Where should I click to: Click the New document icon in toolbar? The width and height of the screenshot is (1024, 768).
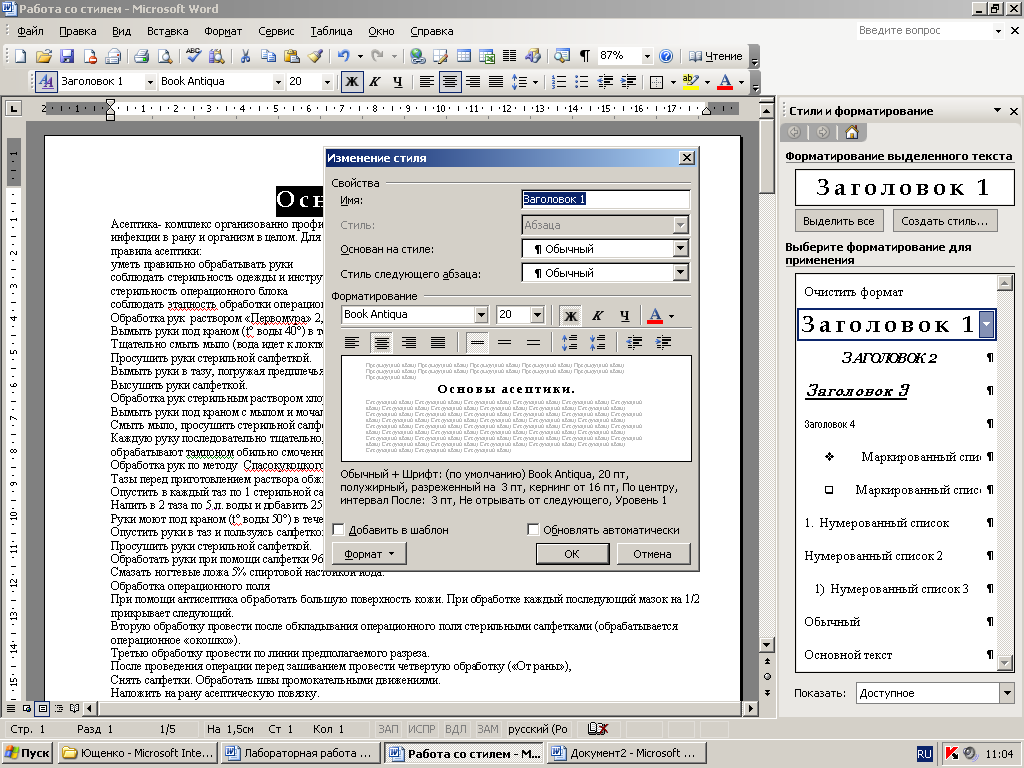coord(20,56)
